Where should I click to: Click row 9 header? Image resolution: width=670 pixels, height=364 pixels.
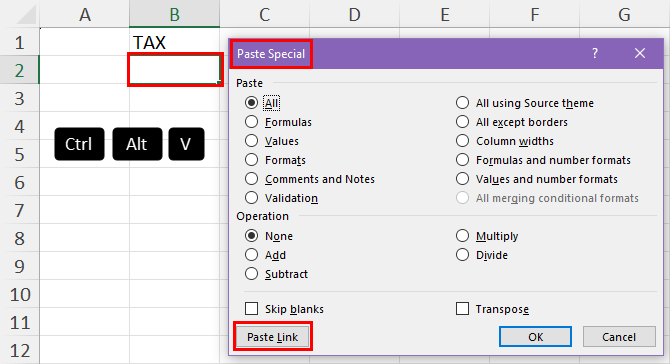coord(20,266)
